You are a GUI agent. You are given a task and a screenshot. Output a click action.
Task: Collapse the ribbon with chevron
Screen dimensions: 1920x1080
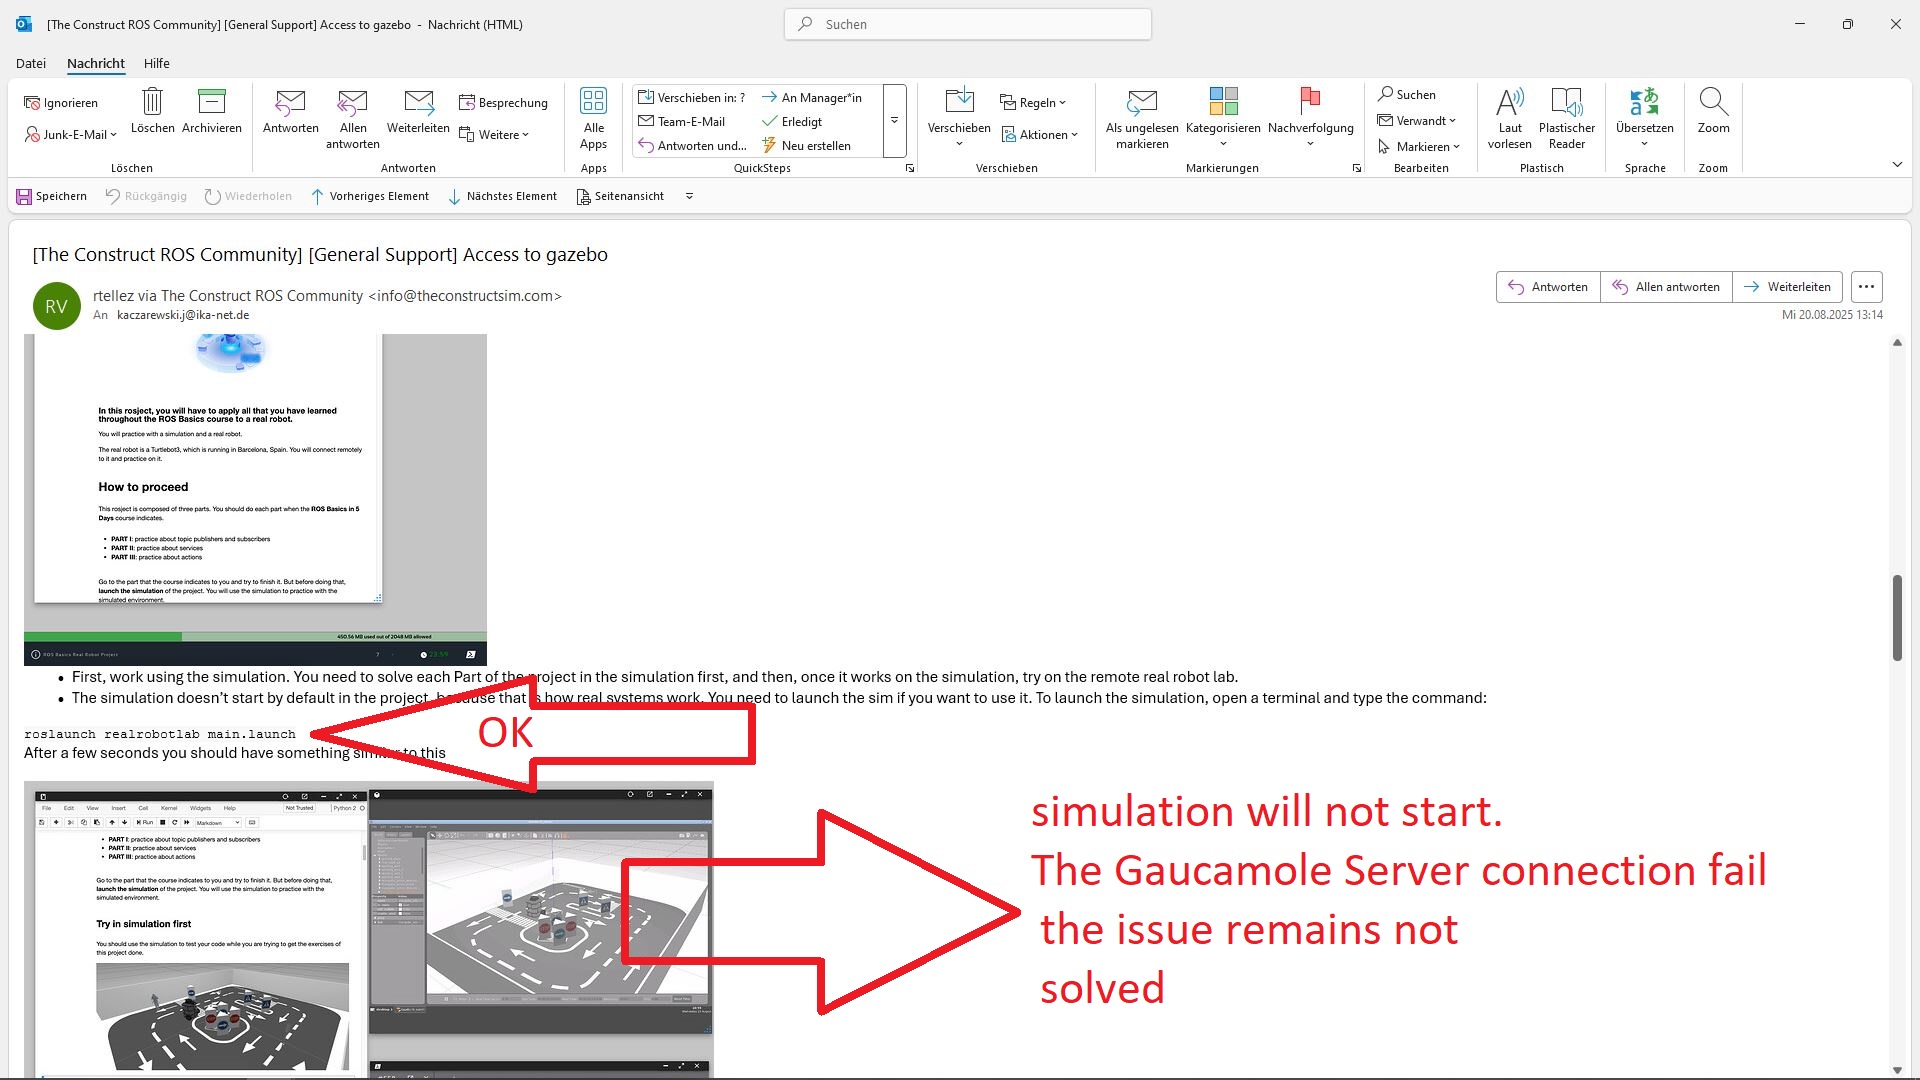(x=1897, y=164)
